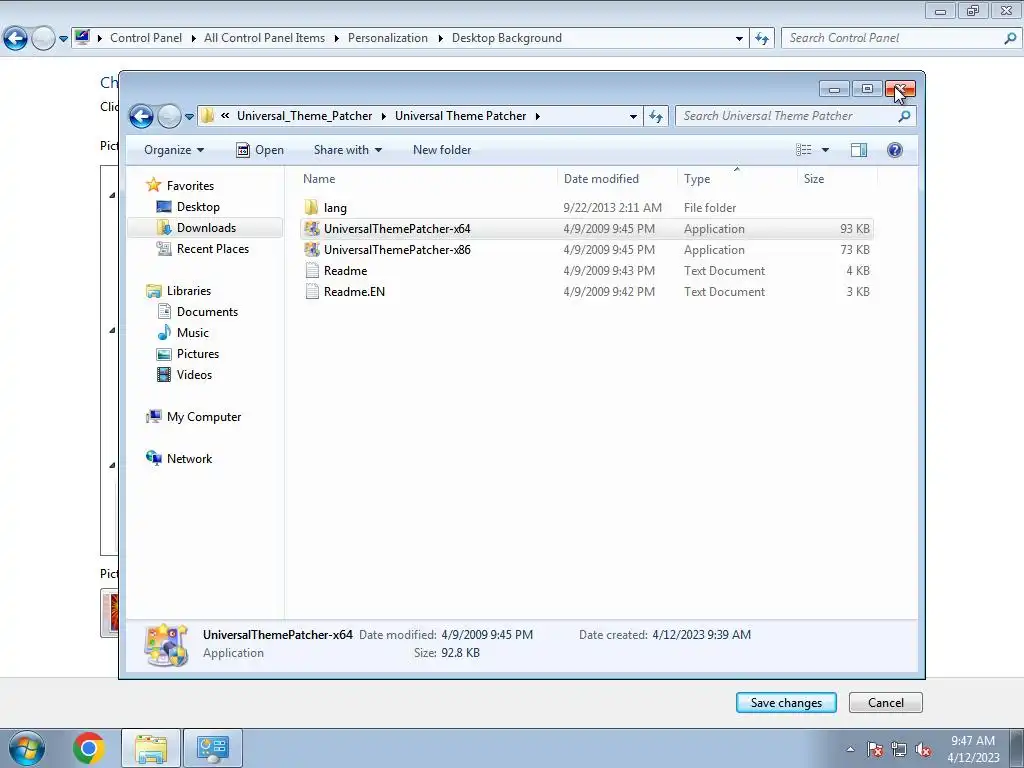Select UniversalThemePatcher-x86 application icon
This screenshot has width=1024, height=768.
pos(312,249)
